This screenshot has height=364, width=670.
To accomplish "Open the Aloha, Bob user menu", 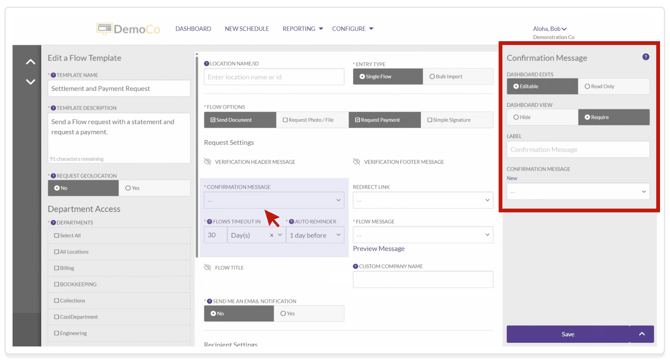I will pos(550,29).
